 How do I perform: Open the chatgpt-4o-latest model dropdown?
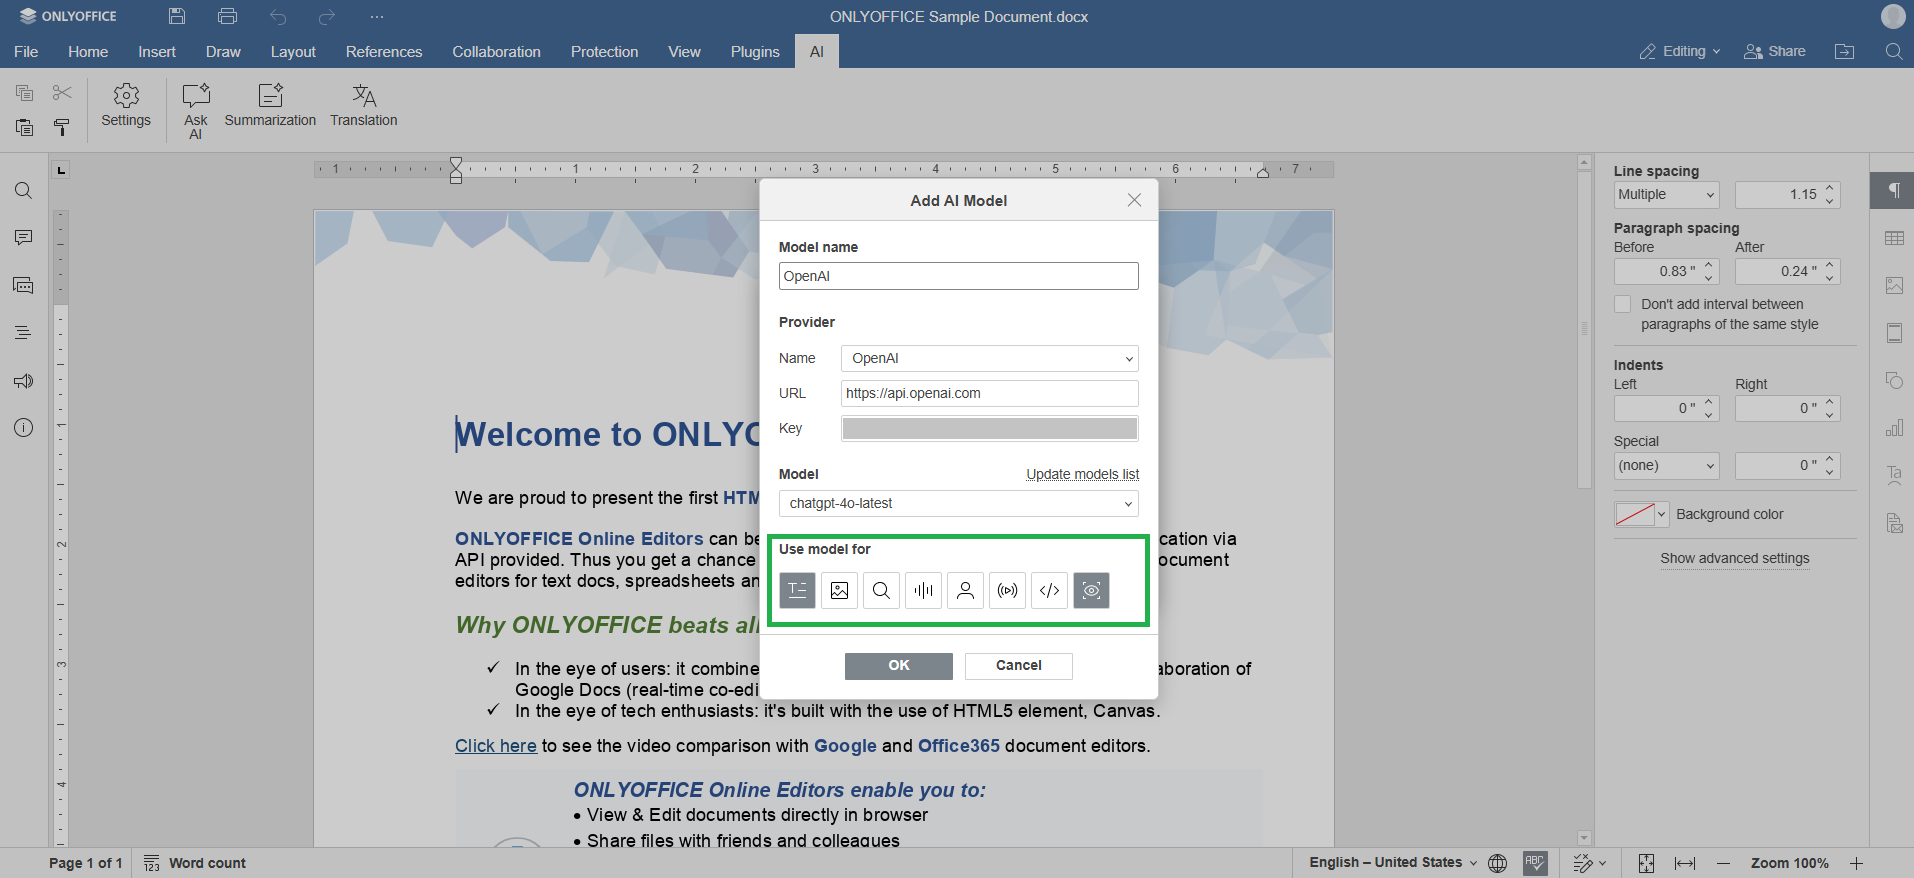tap(958, 503)
